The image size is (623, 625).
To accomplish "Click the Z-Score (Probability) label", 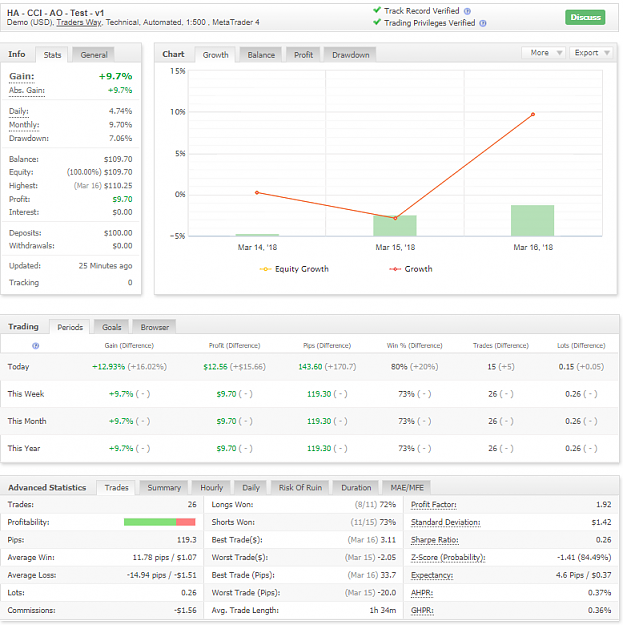I will (448, 558).
